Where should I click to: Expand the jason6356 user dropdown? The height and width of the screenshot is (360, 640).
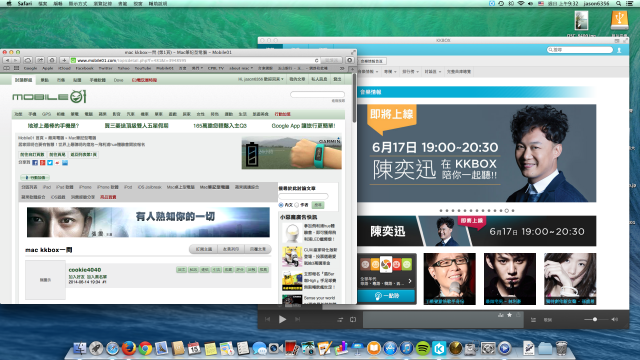pyautogui.click(x=260, y=79)
